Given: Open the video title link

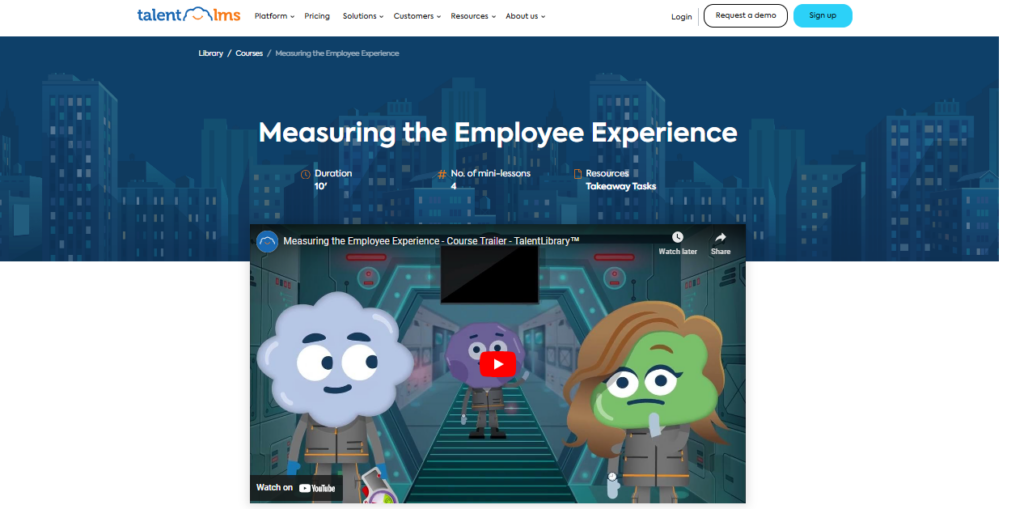Looking at the screenshot, I should [x=431, y=241].
